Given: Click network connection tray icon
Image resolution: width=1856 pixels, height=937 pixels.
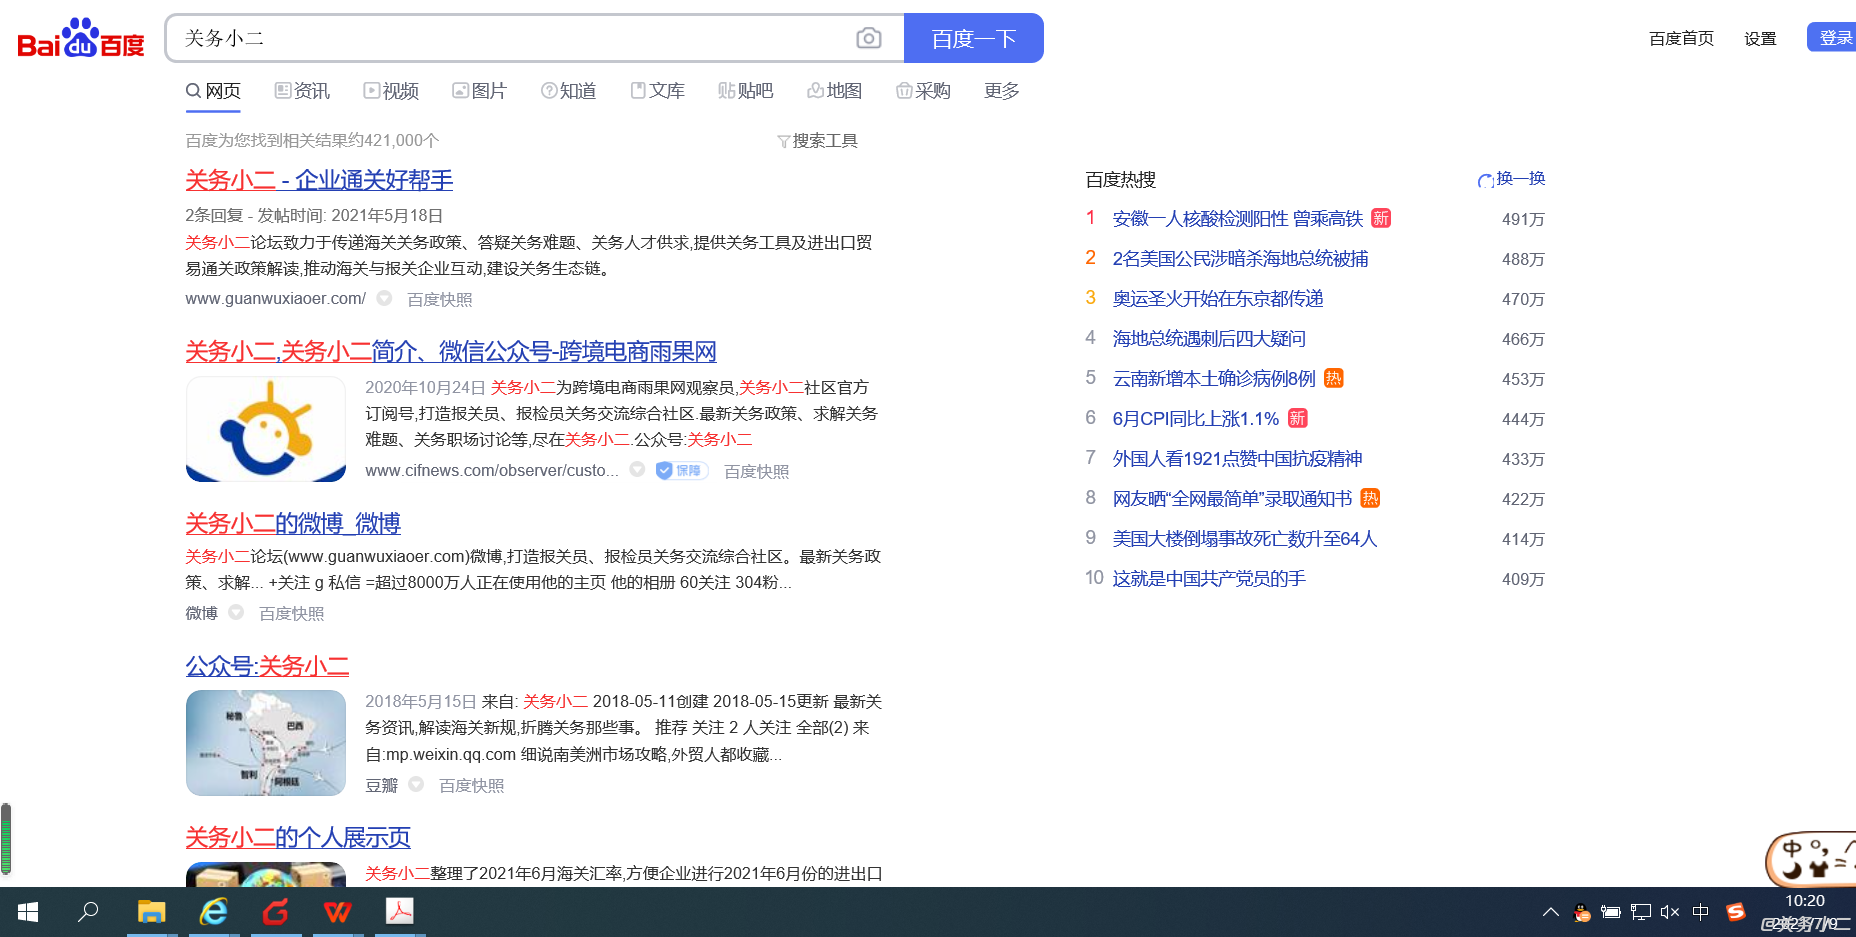Looking at the screenshot, I should [1641, 912].
